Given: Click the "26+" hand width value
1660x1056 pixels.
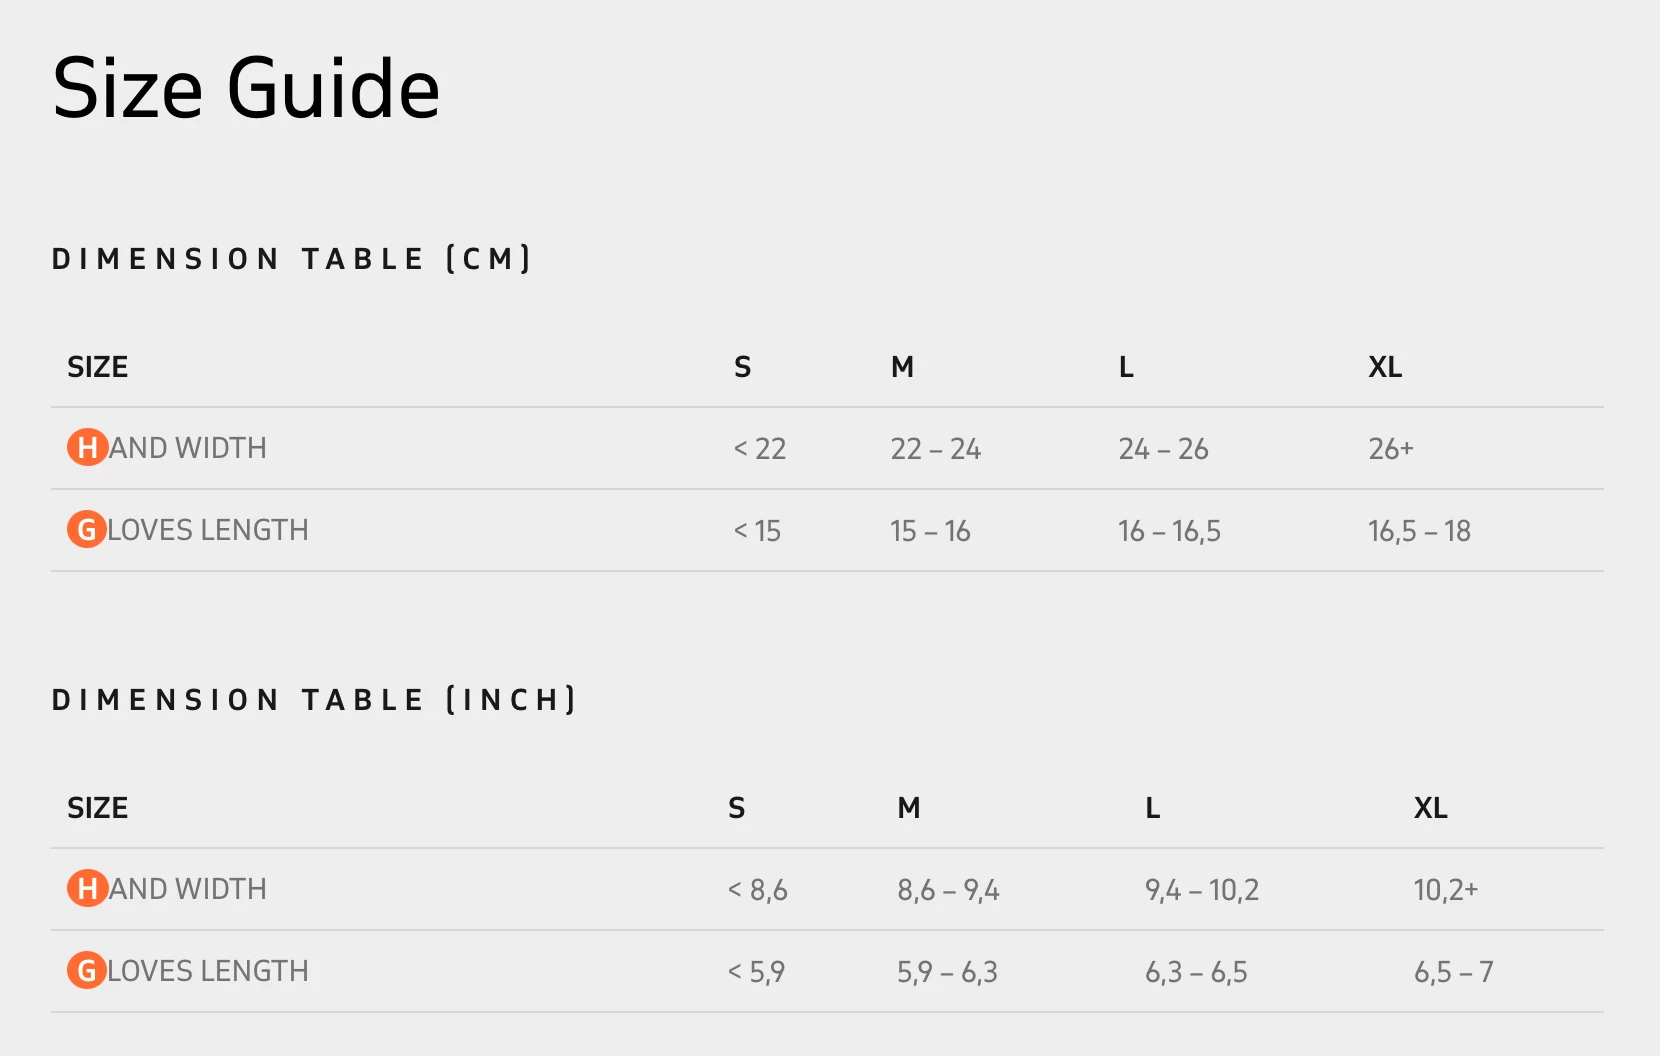Looking at the screenshot, I should [1390, 449].
